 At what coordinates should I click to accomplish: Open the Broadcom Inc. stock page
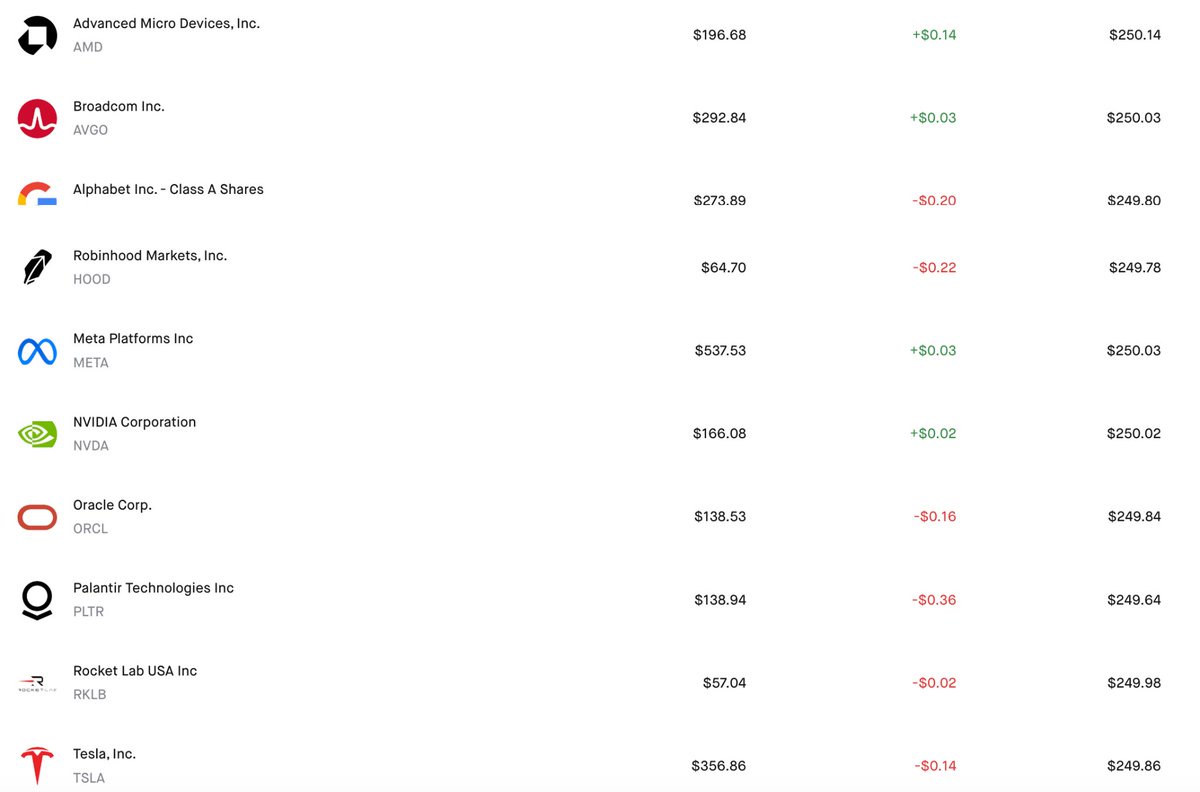[x=118, y=106]
